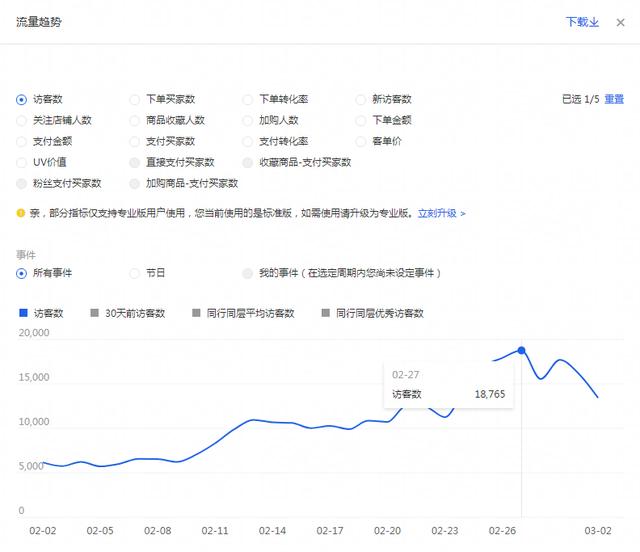Click the 02-02 axis date label
Screen dimensions: 640x552
tap(42, 531)
